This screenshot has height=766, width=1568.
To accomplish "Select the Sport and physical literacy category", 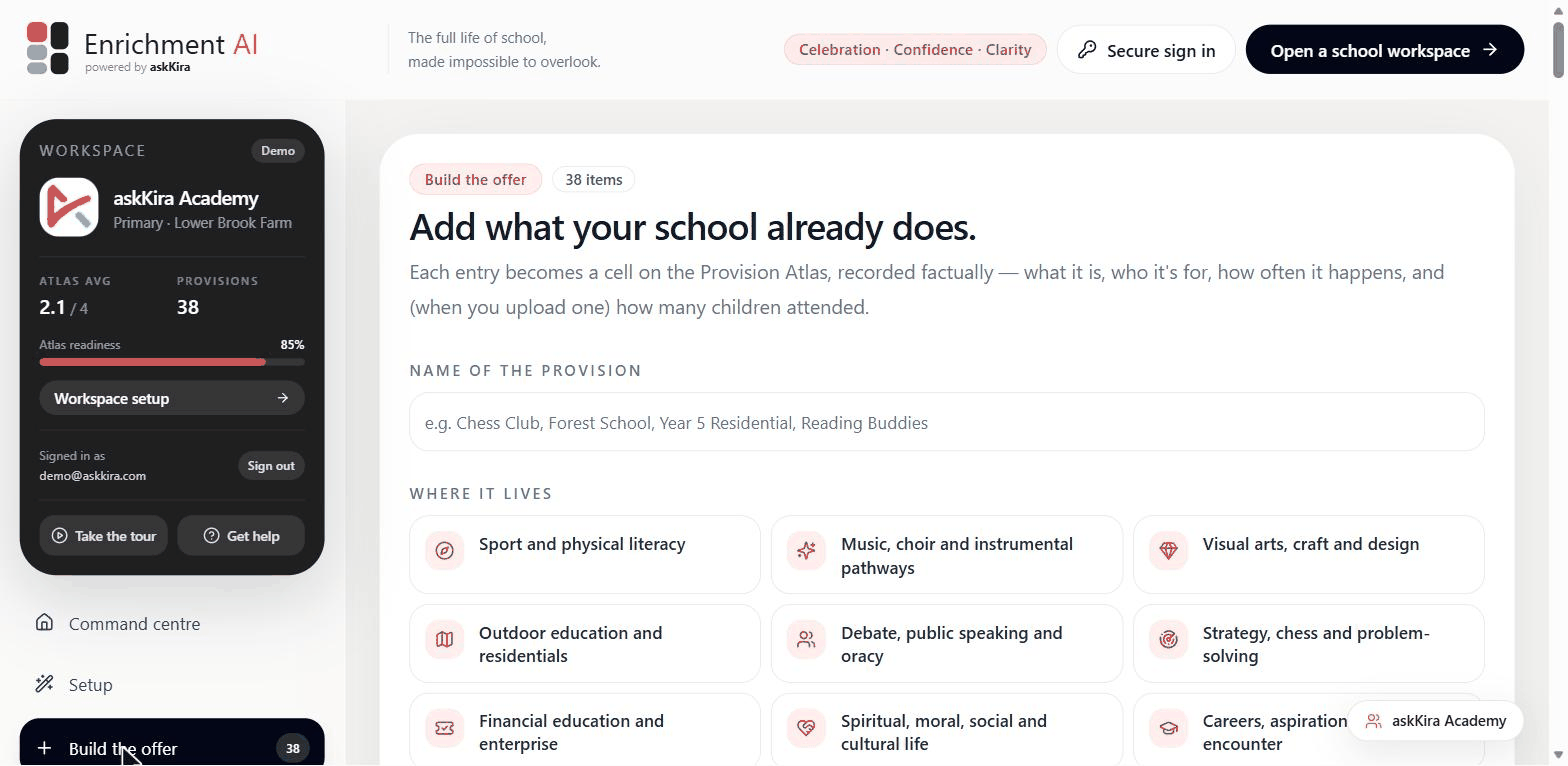I will 584,554.
